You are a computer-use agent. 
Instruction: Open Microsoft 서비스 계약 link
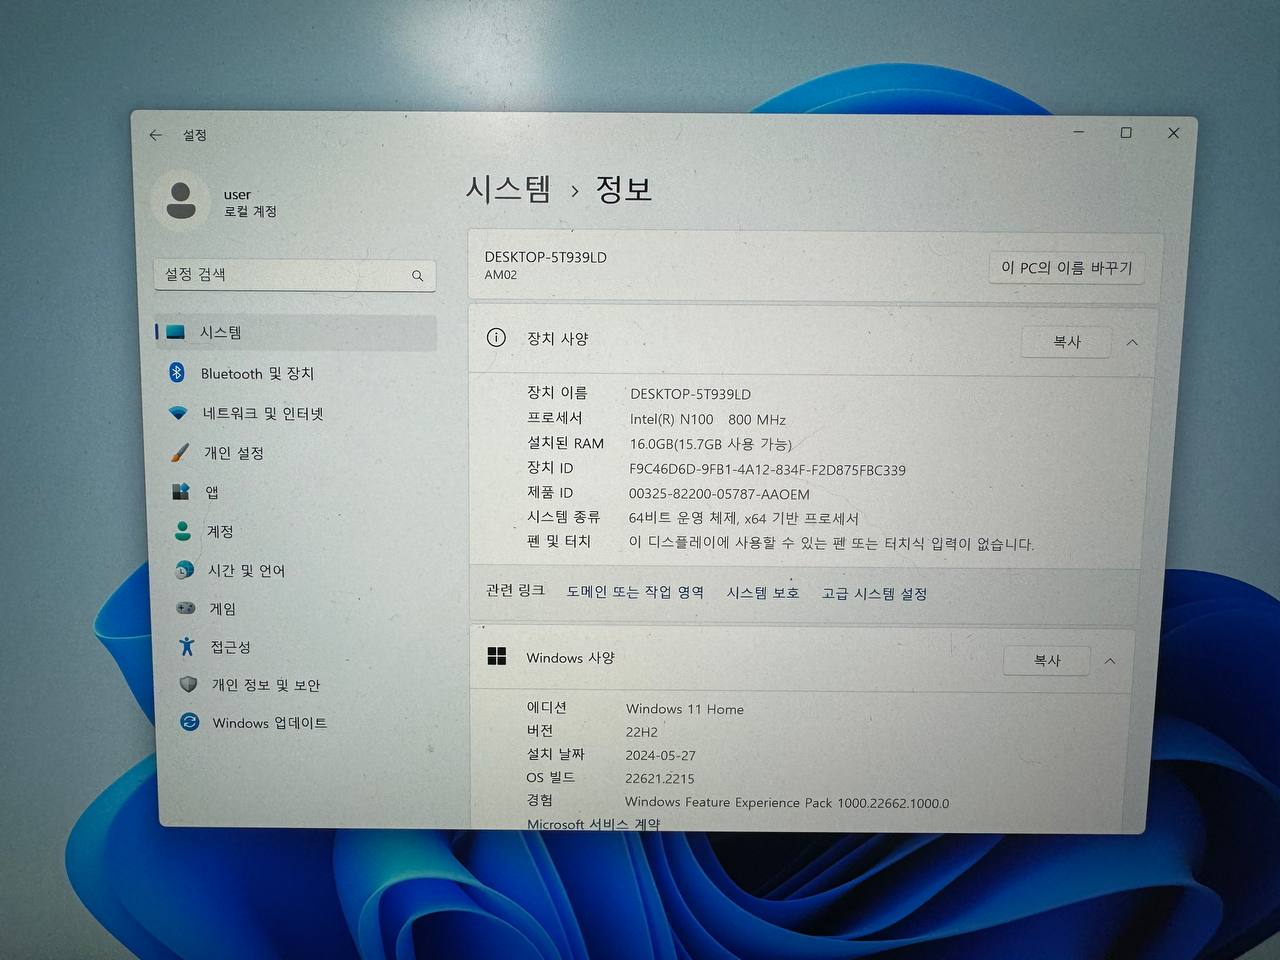594,824
